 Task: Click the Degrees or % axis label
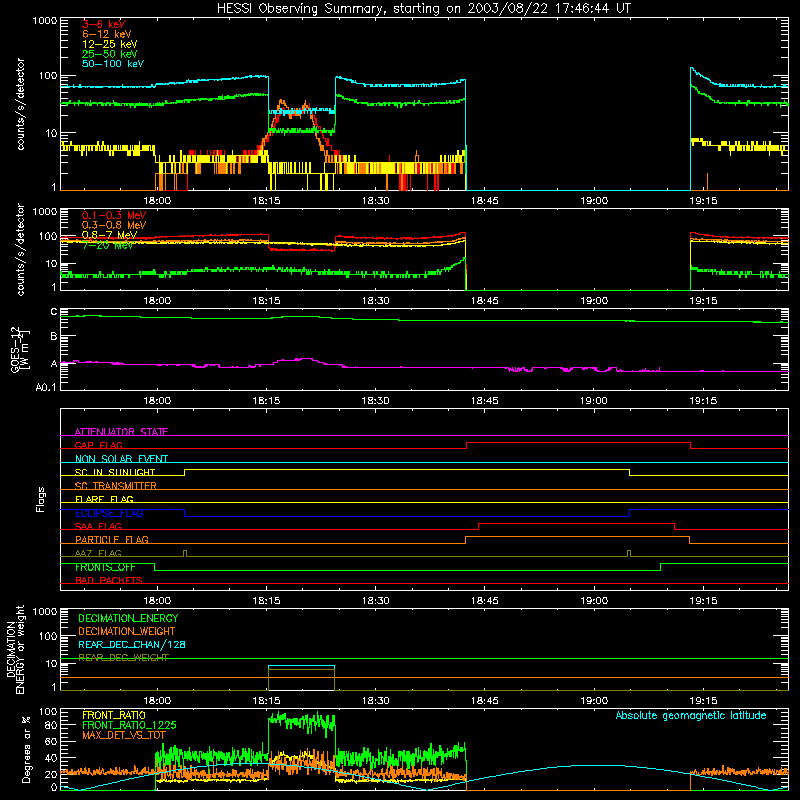point(26,749)
